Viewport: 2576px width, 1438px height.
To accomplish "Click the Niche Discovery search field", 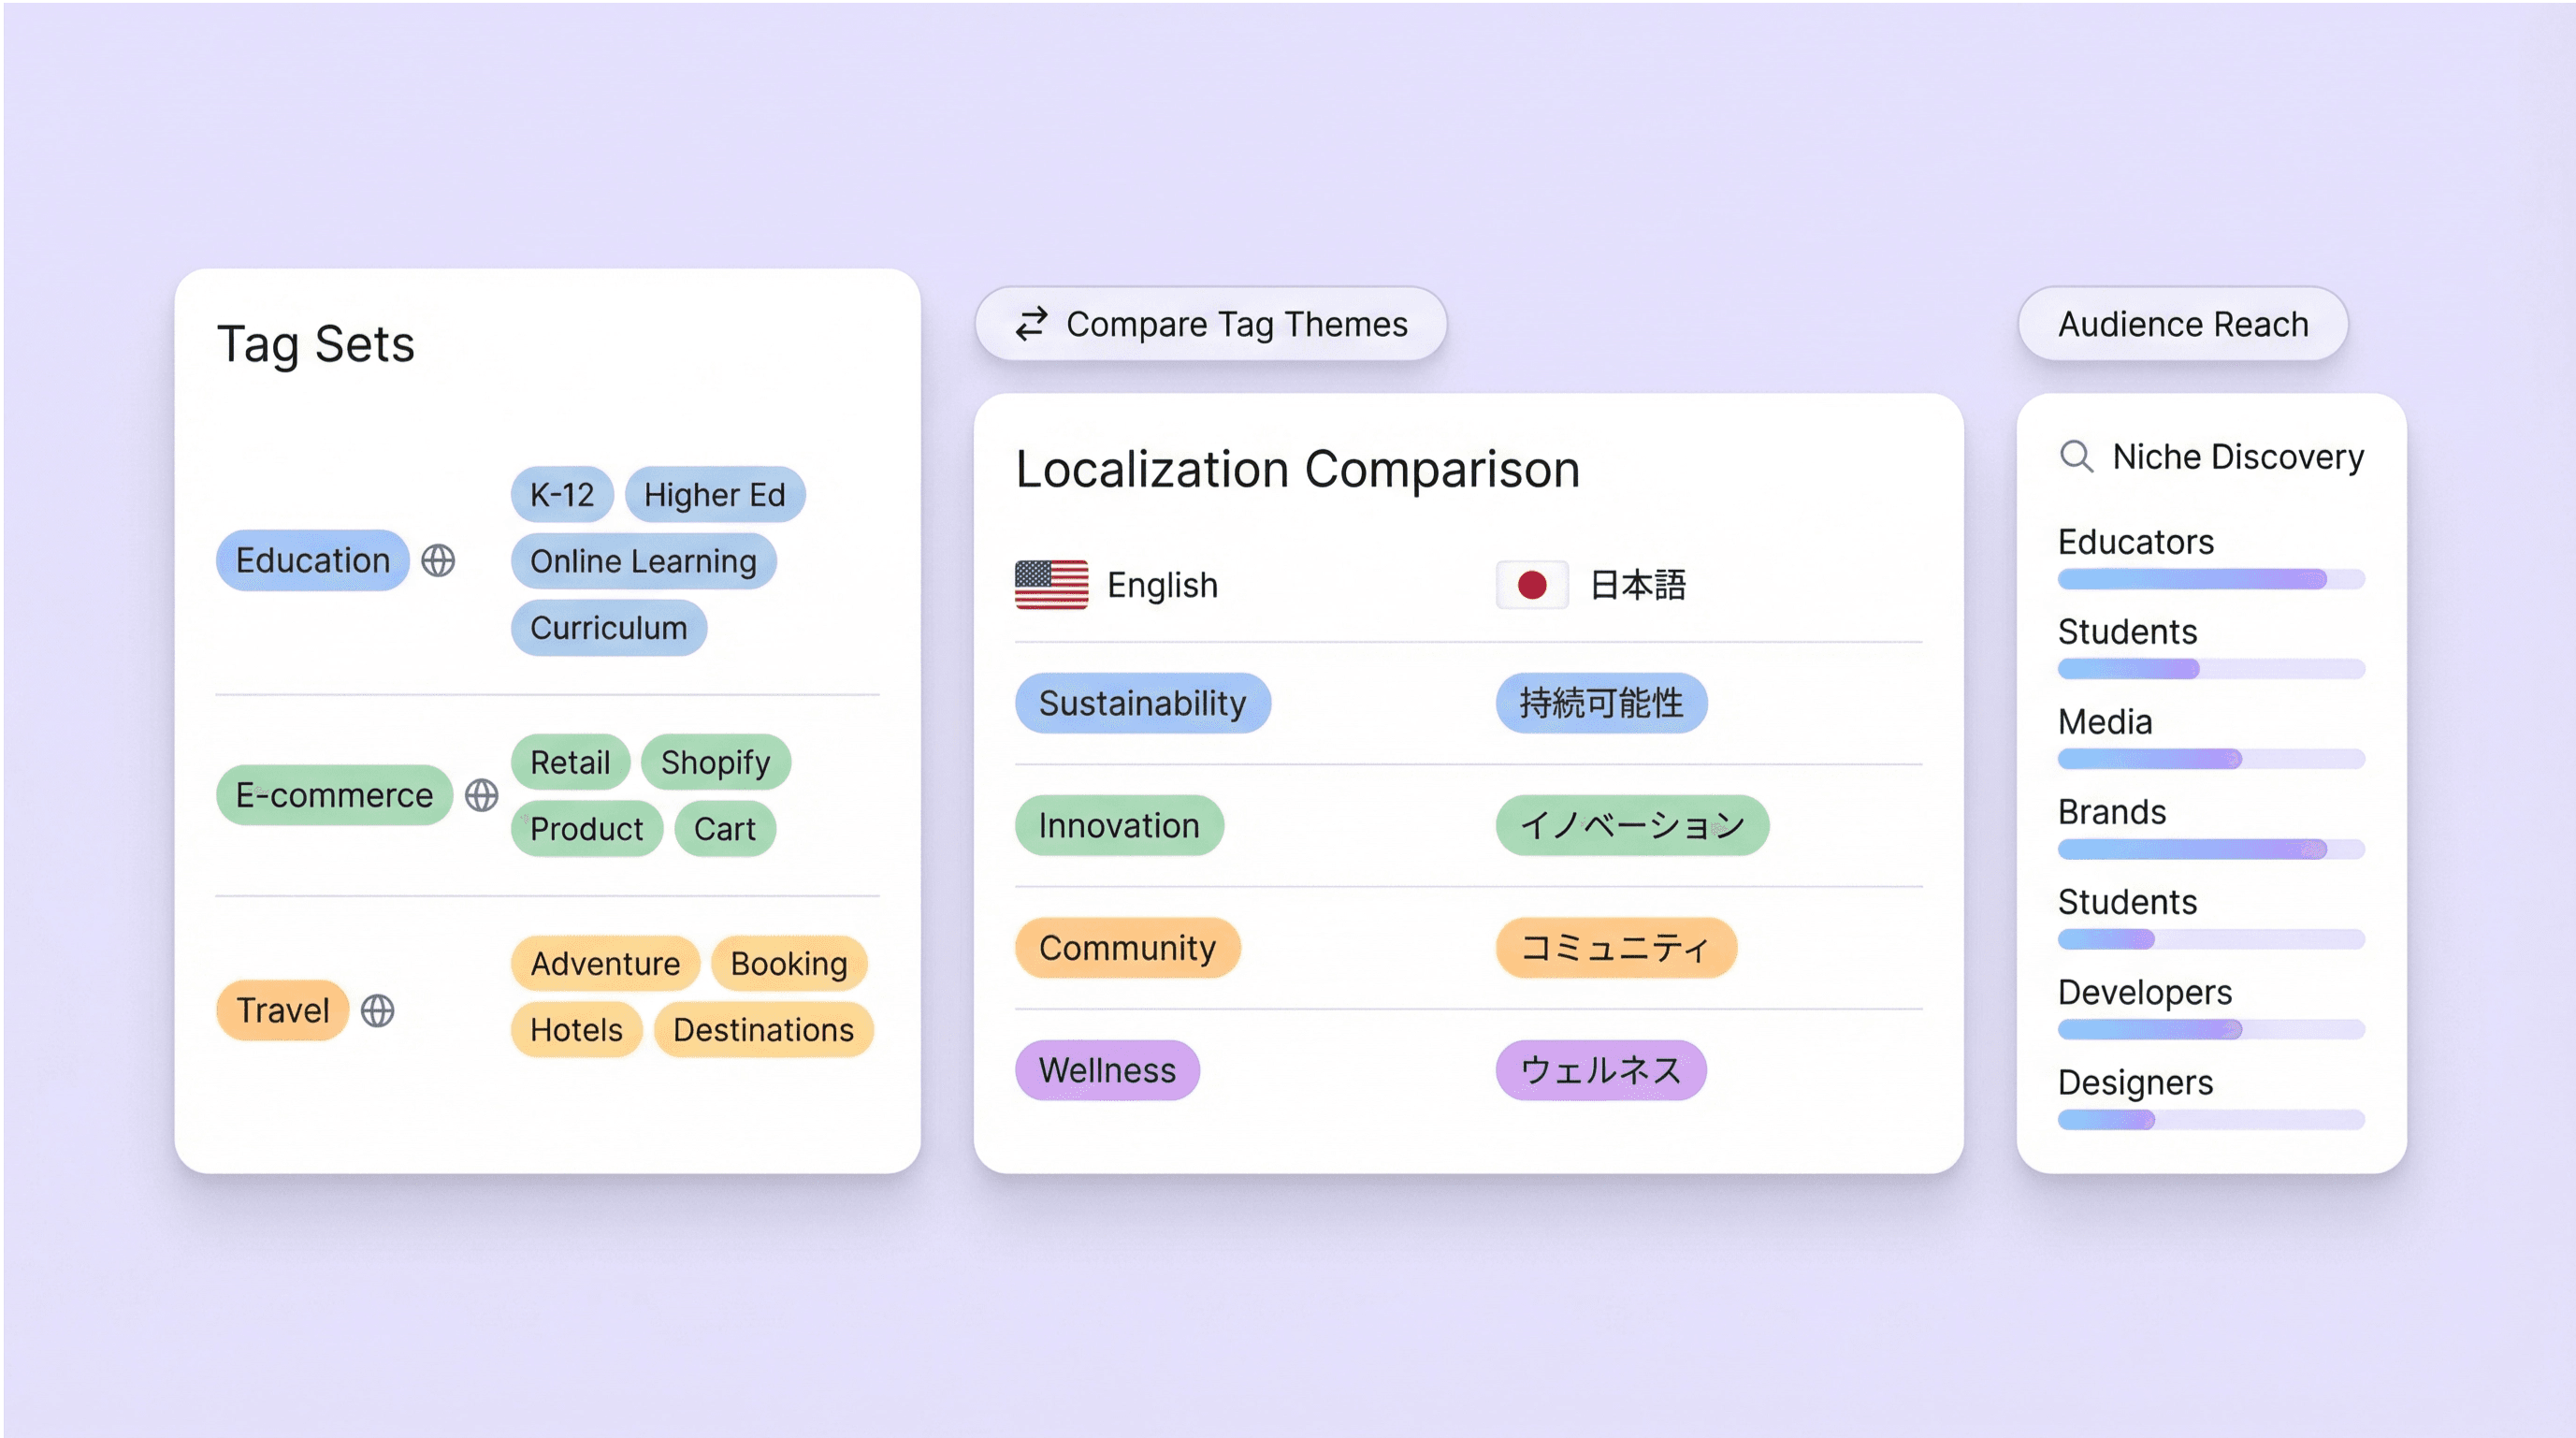I will (x=2237, y=456).
